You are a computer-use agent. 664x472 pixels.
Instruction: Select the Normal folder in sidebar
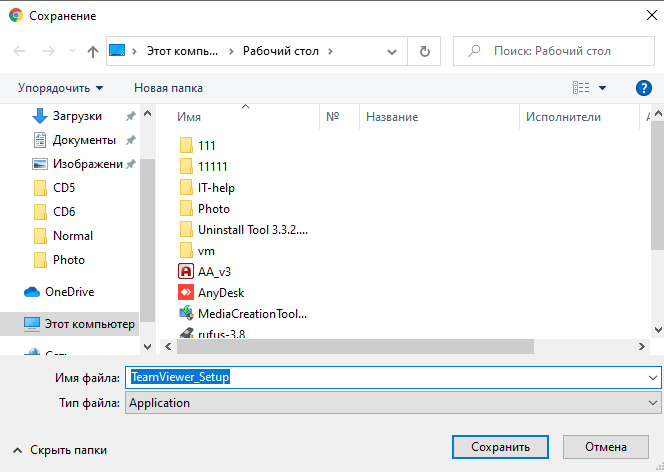[73, 236]
